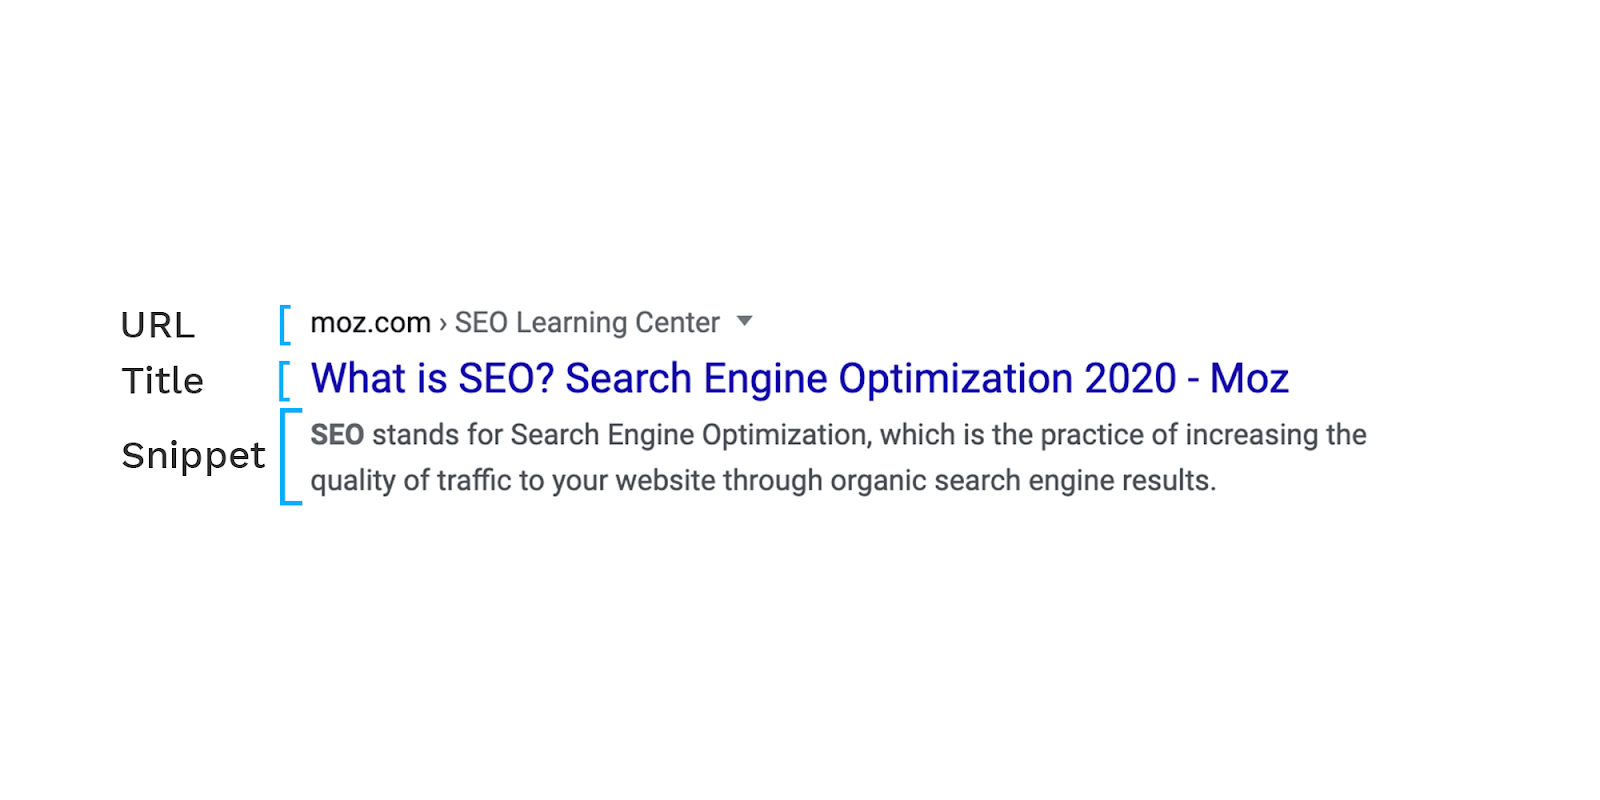
Task: Select the blue bracket next to Title
Action: [x=285, y=381]
